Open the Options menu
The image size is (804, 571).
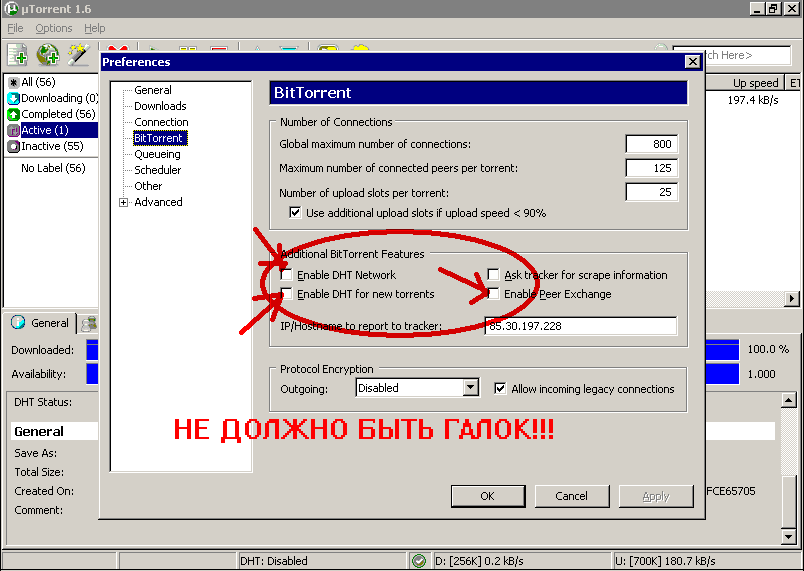[x=53, y=28]
